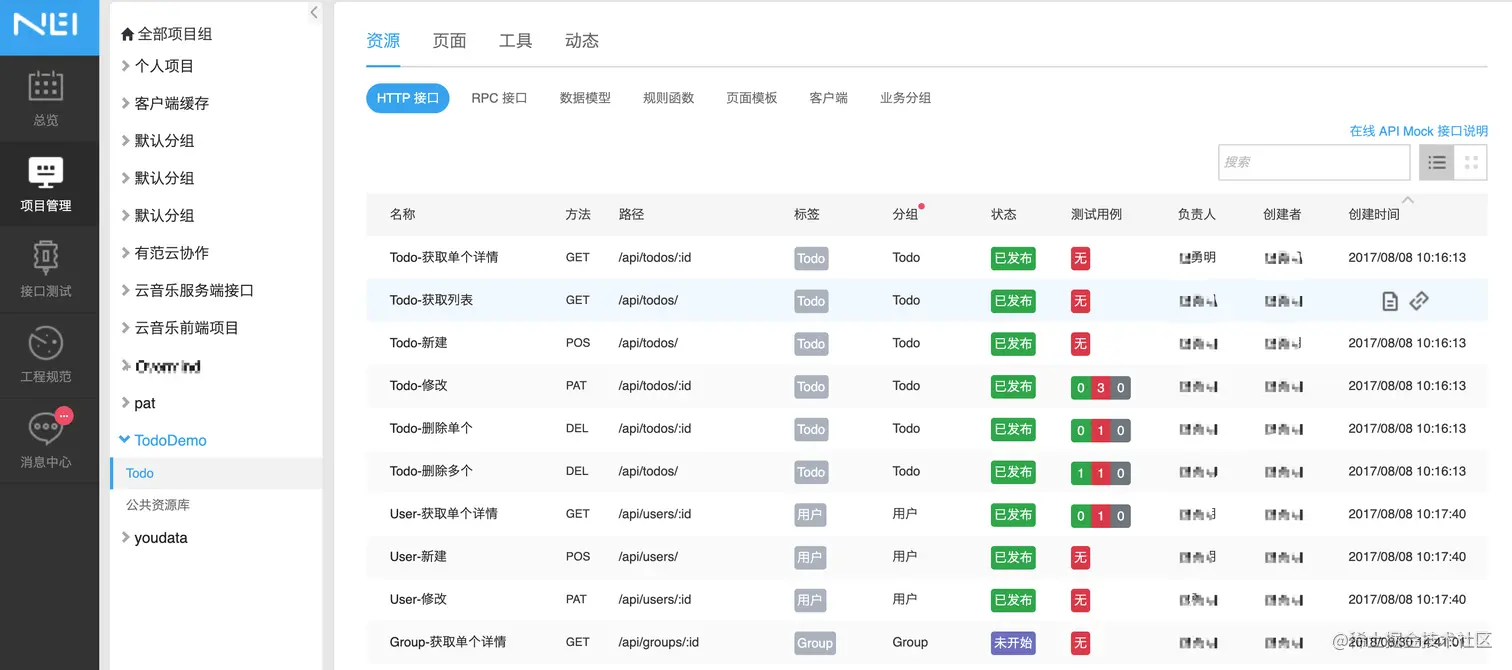
Task: Expand 客户端缓存 group
Action: coord(125,103)
